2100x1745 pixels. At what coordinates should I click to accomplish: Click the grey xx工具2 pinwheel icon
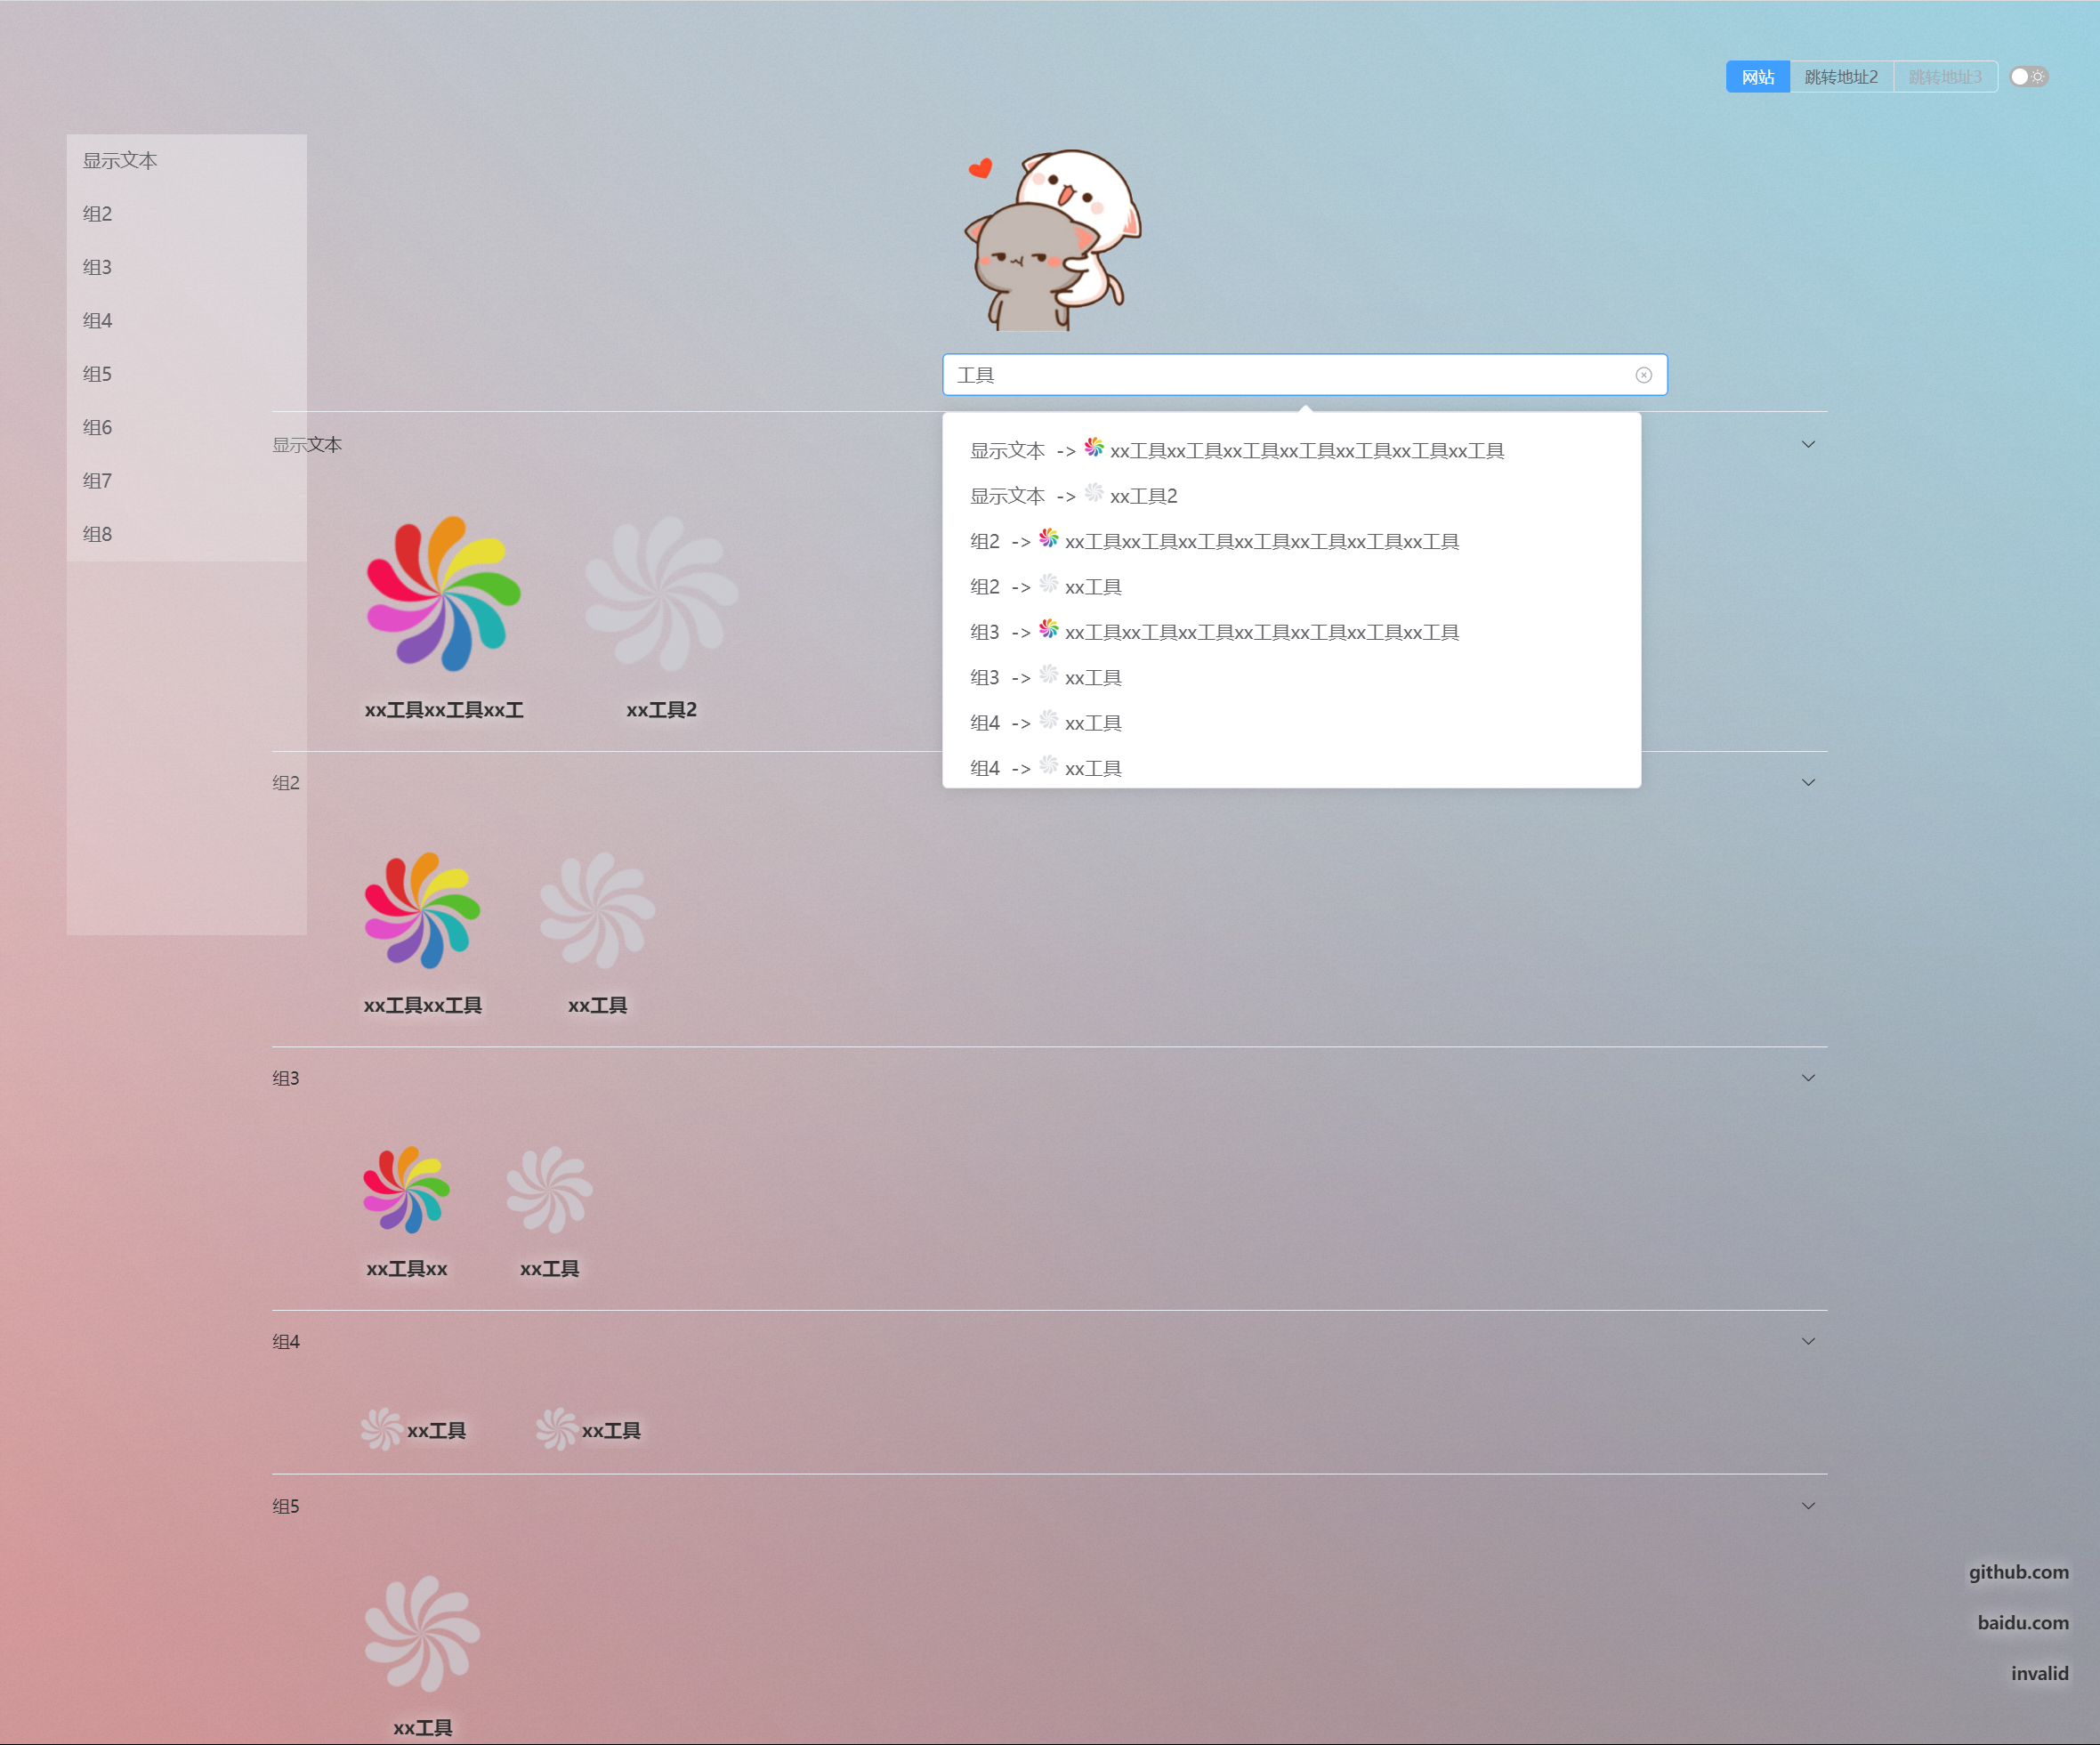[x=661, y=593]
